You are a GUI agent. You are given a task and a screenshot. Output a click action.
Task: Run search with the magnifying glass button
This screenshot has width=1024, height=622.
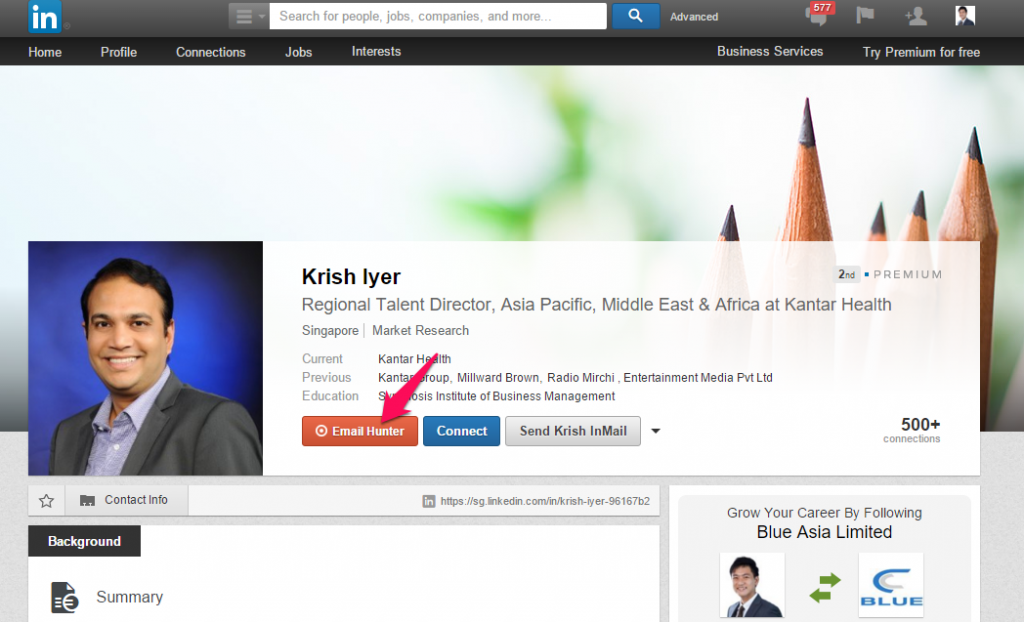[x=635, y=16]
